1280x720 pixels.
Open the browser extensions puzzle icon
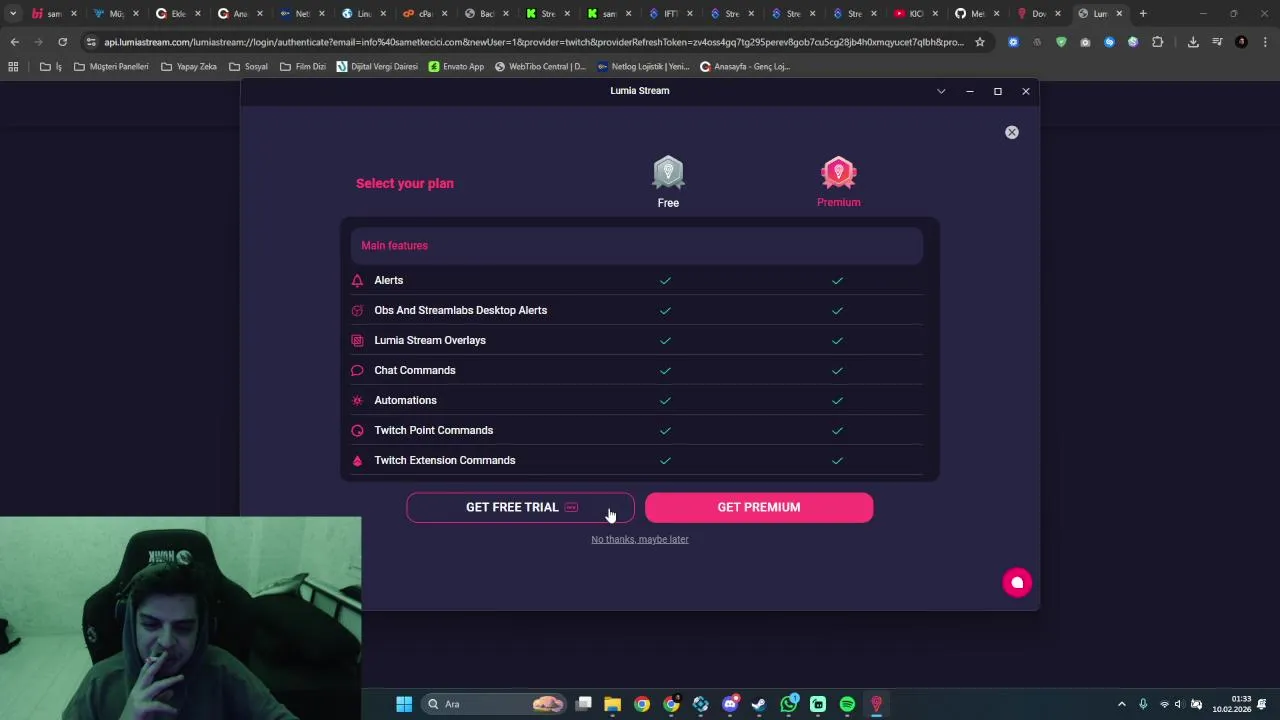point(1158,42)
